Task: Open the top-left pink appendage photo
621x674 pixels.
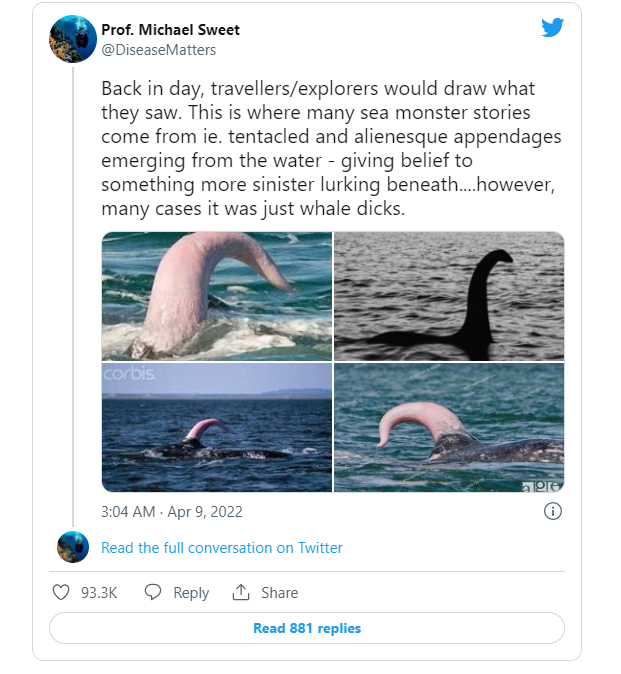Action: 216,296
